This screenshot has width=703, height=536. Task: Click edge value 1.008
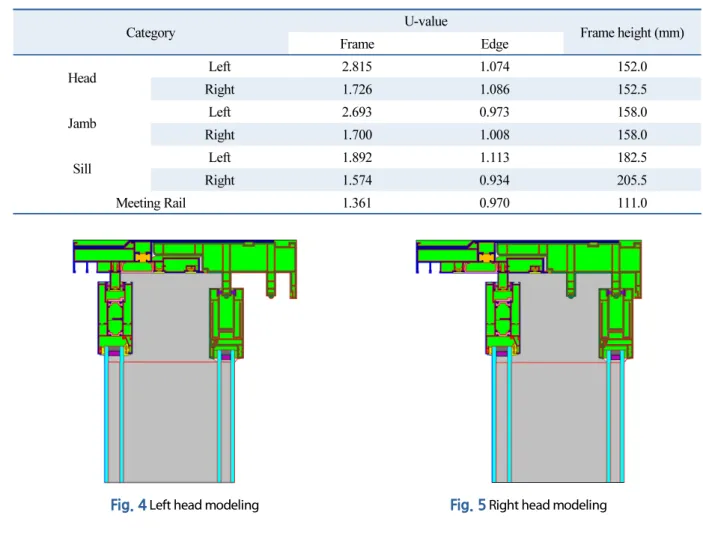(x=495, y=134)
